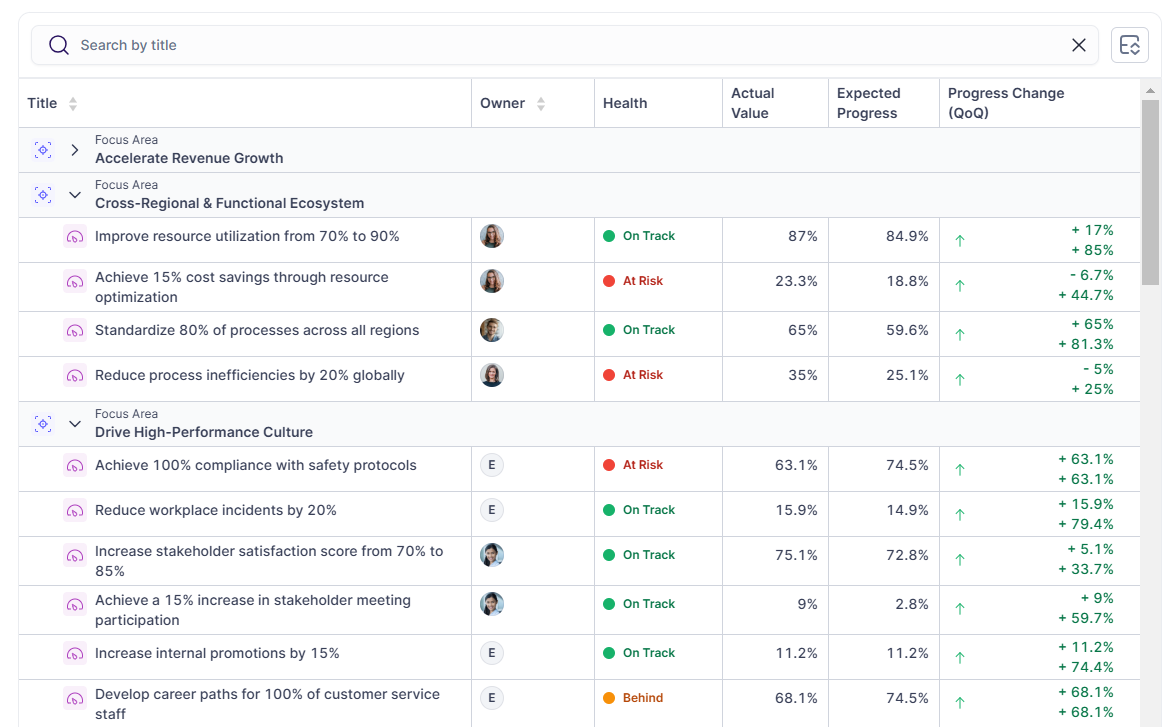1172x727 pixels.
Task: Open owner avatar for Standardize 80% of processes
Action: [491, 330]
